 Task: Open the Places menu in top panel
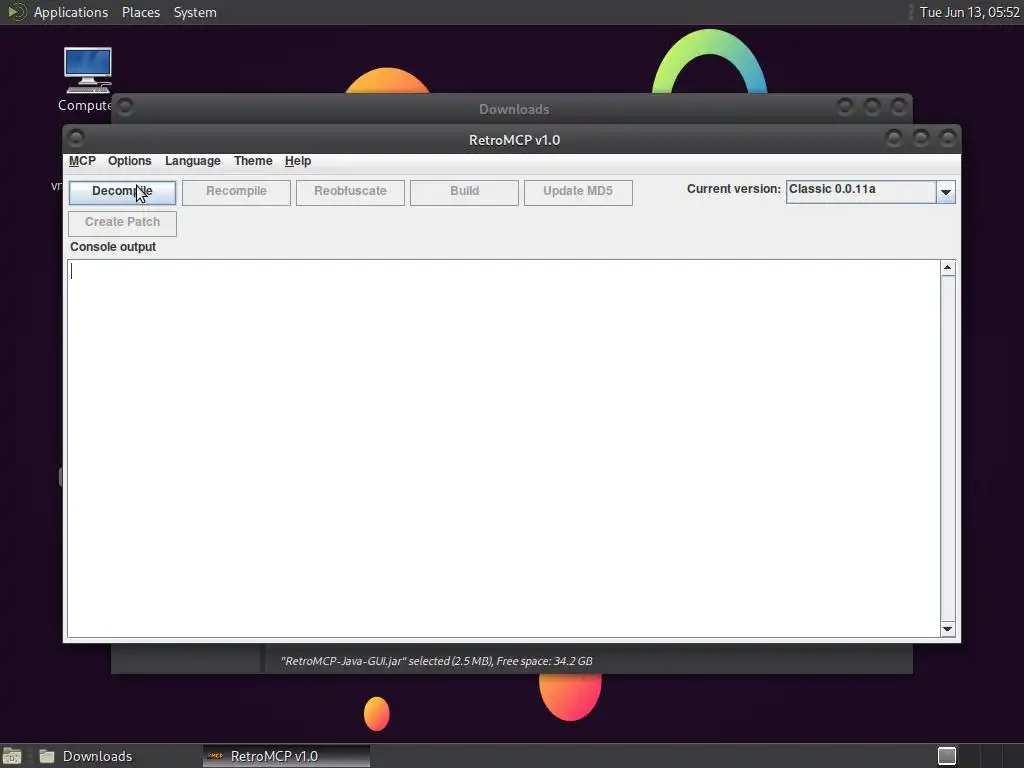(141, 12)
